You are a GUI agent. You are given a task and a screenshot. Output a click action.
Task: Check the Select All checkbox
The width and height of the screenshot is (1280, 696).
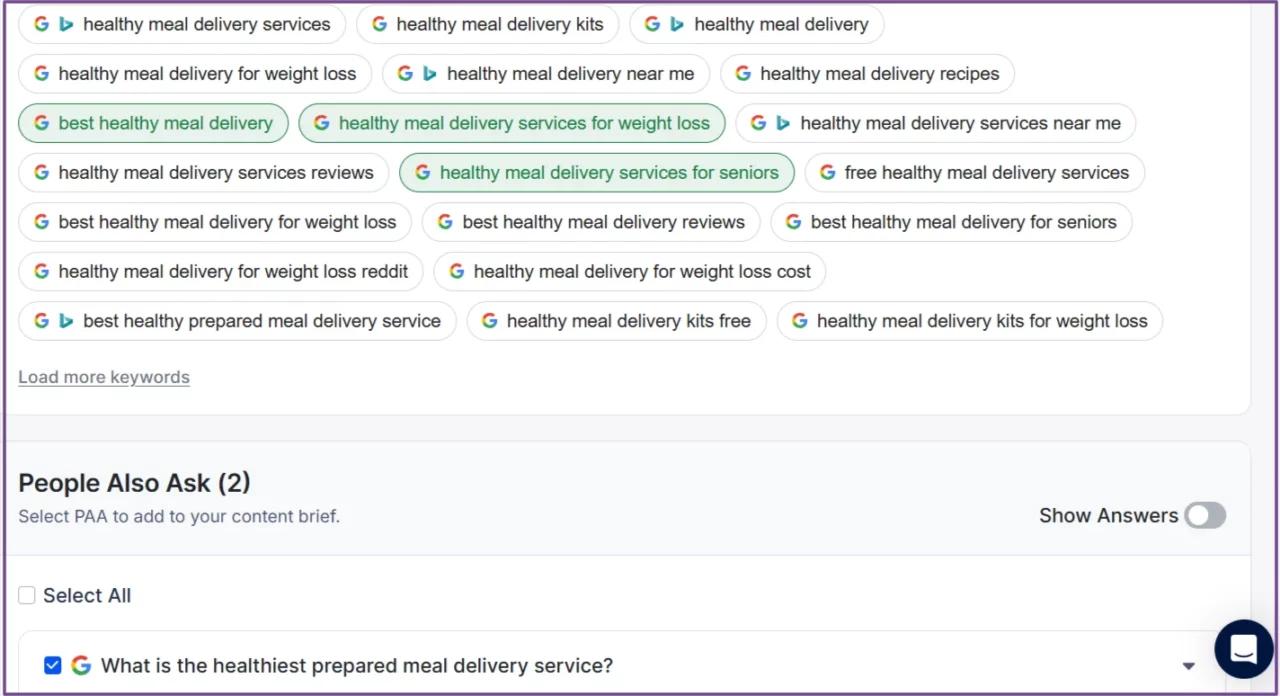[x=27, y=595]
